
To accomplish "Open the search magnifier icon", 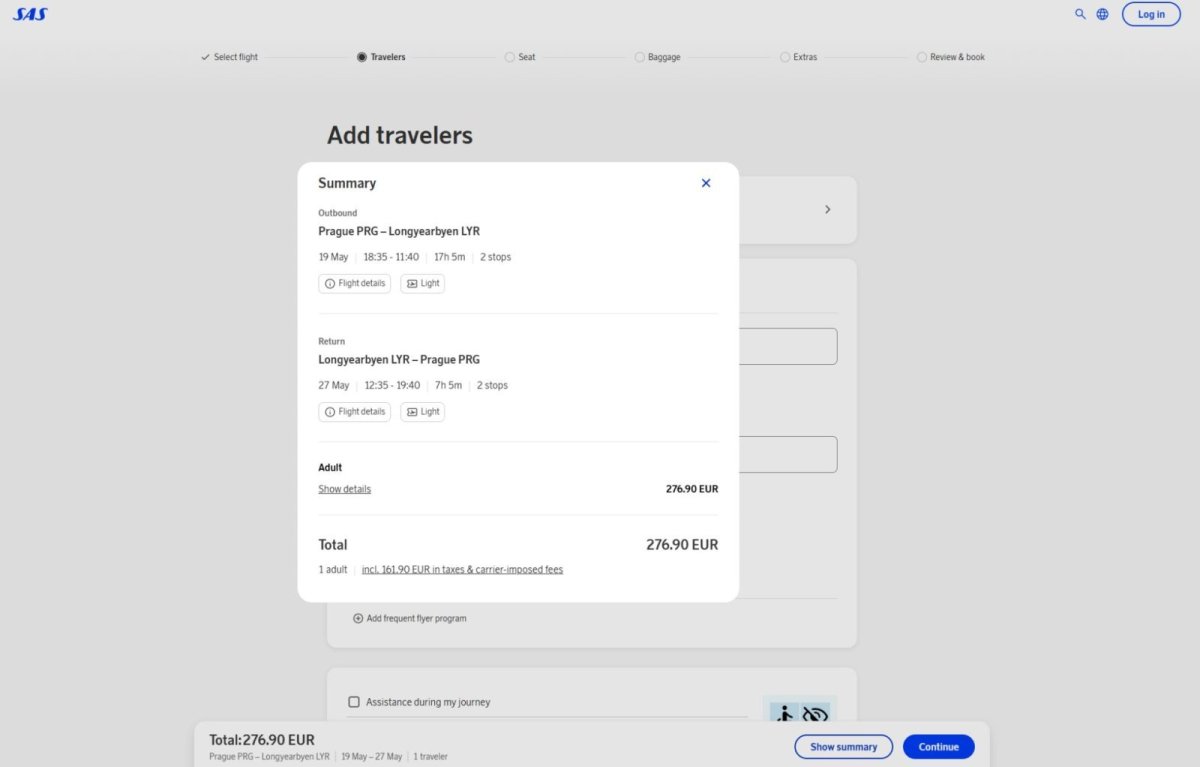I will [1080, 14].
